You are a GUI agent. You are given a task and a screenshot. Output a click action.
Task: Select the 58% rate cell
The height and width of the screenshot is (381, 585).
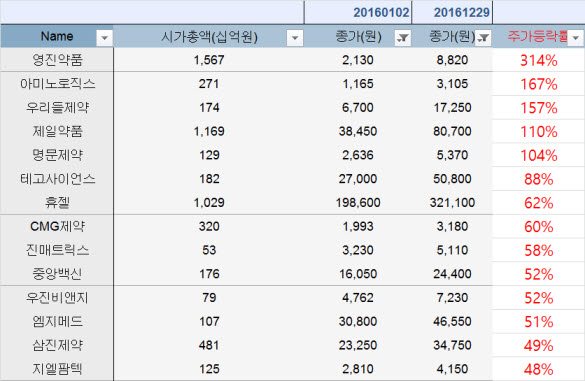pyautogui.click(x=538, y=250)
